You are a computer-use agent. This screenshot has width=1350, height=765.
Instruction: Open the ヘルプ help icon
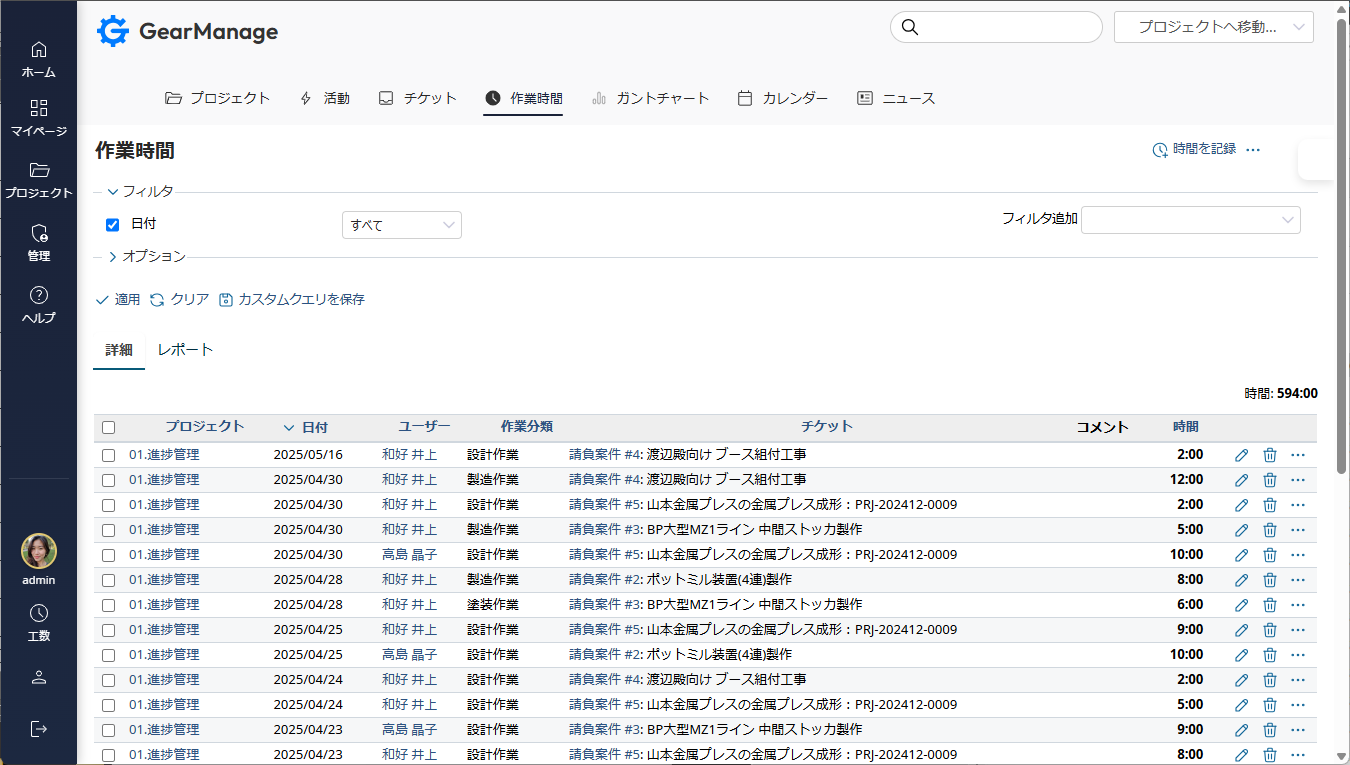coord(38,296)
